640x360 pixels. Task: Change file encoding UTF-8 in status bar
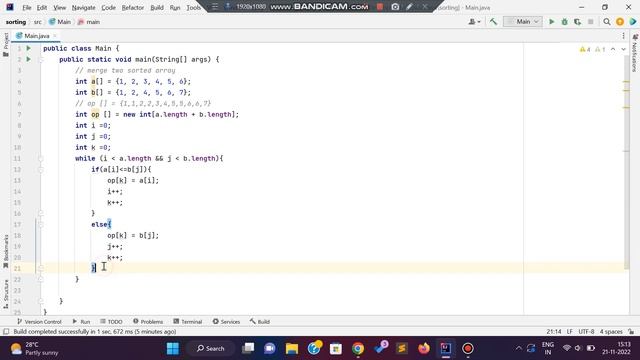586,331
